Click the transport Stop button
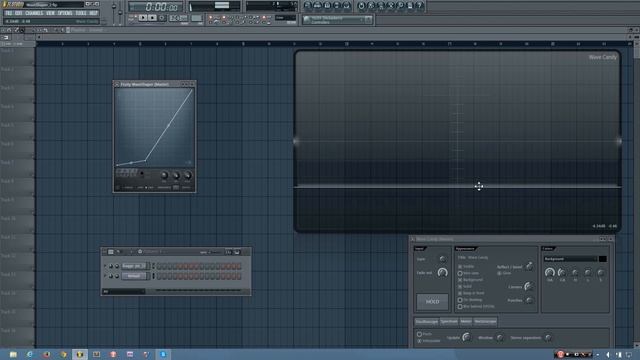Screen dimensions: 640x360 pyautogui.click(x=152, y=18)
